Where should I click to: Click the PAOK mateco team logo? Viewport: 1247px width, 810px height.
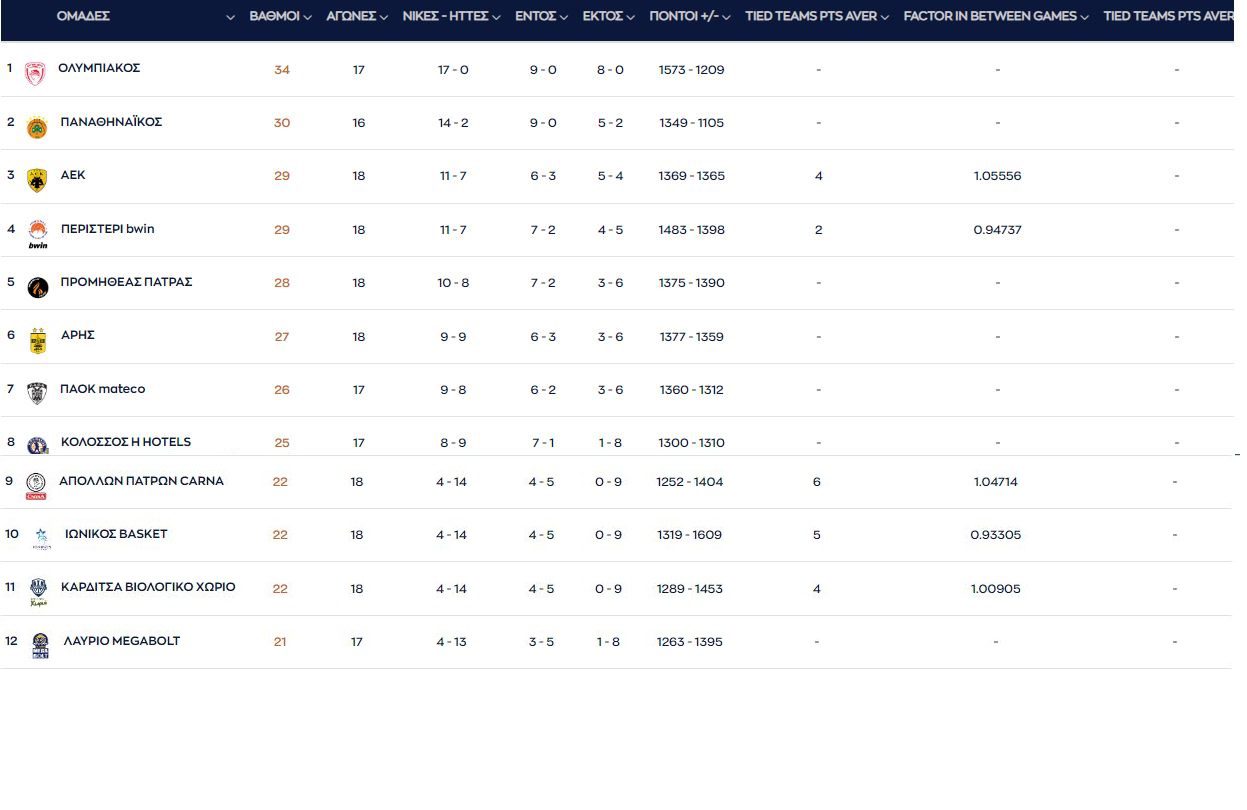pos(37,393)
